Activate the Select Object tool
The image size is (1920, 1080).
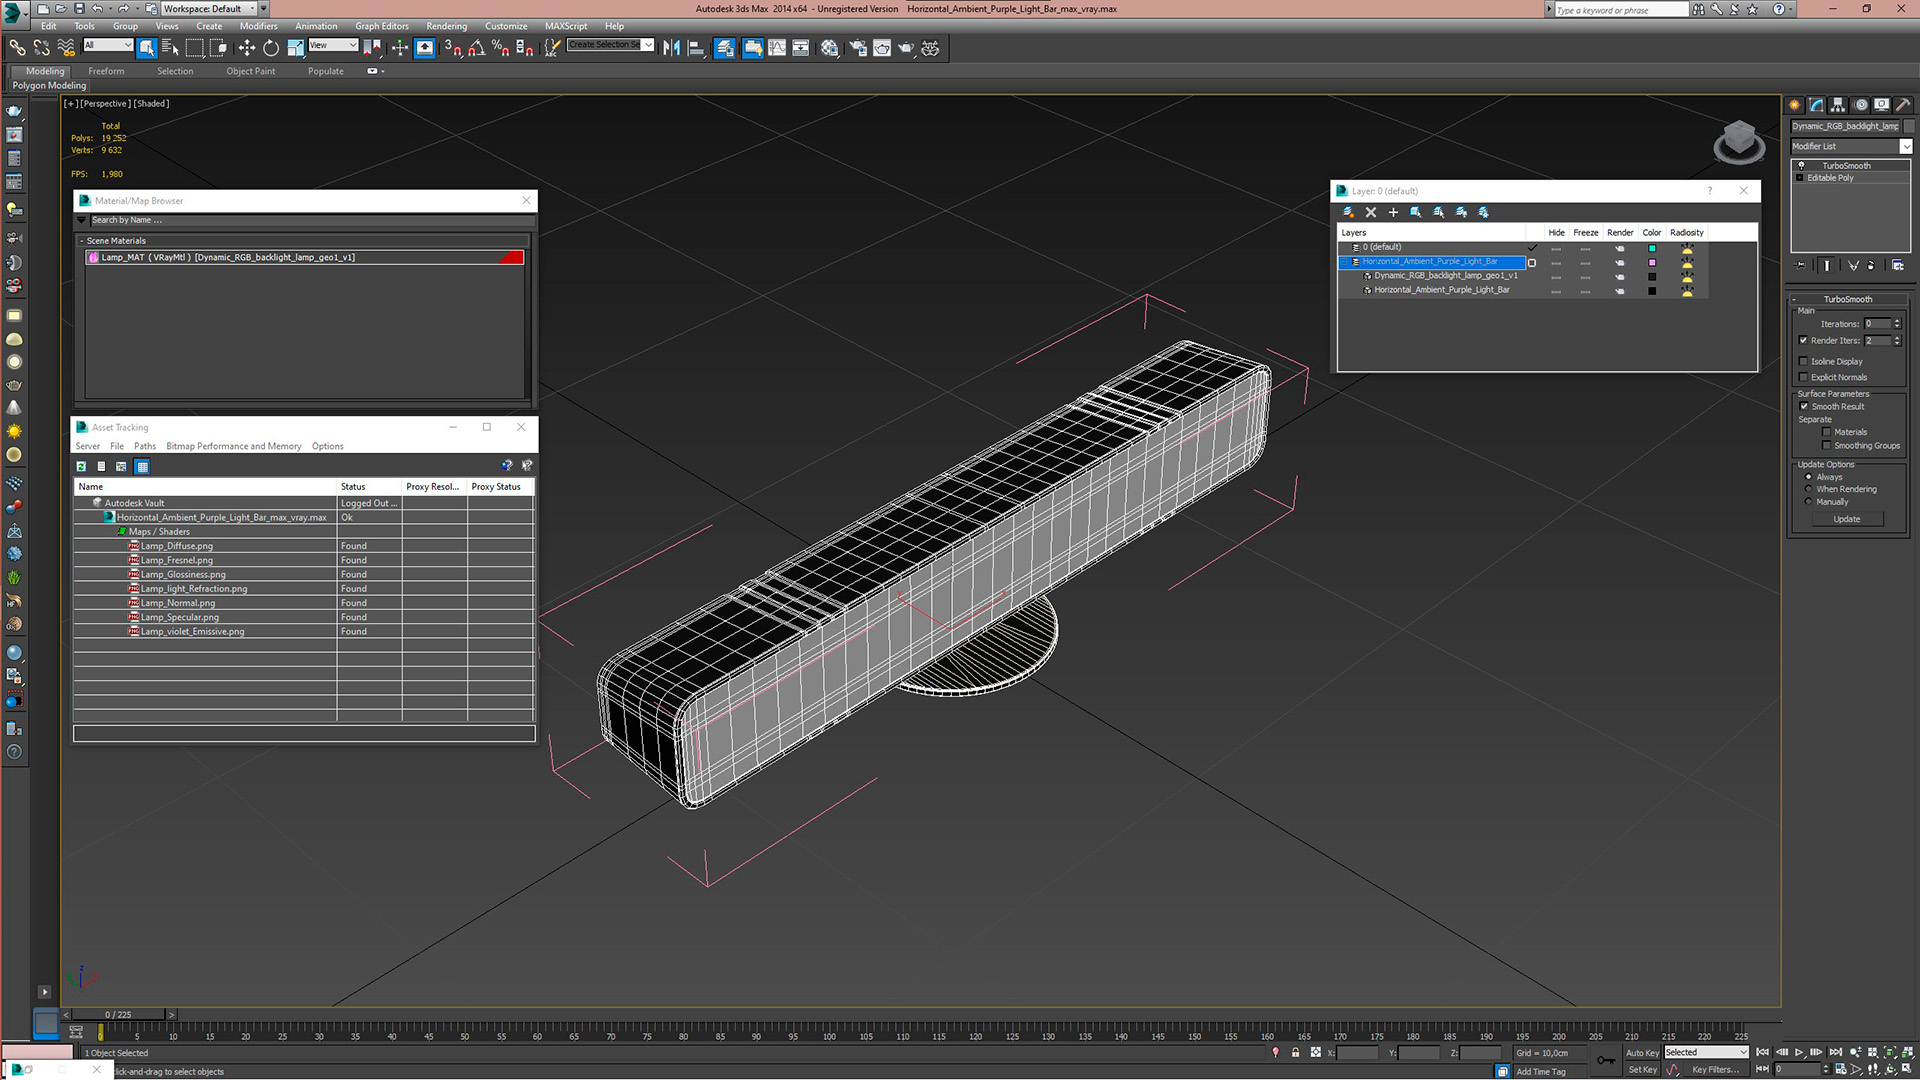(x=147, y=47)
